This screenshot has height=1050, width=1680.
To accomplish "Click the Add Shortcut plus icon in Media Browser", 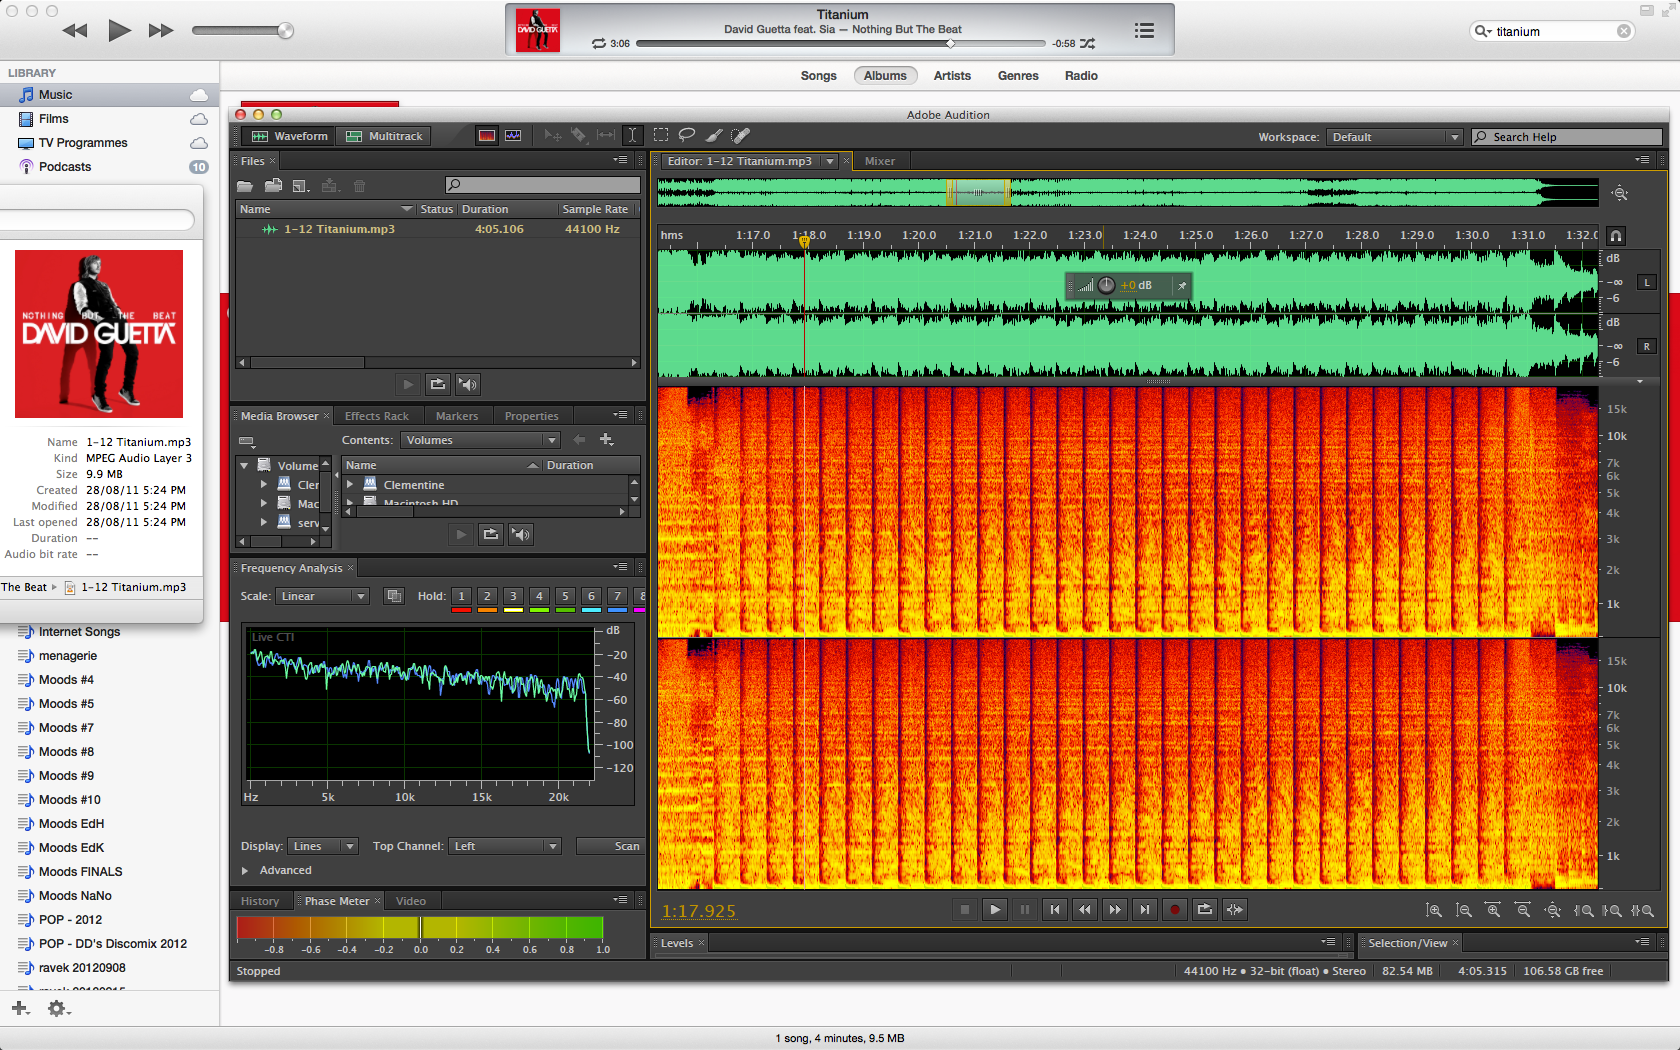I will point(606,440).
